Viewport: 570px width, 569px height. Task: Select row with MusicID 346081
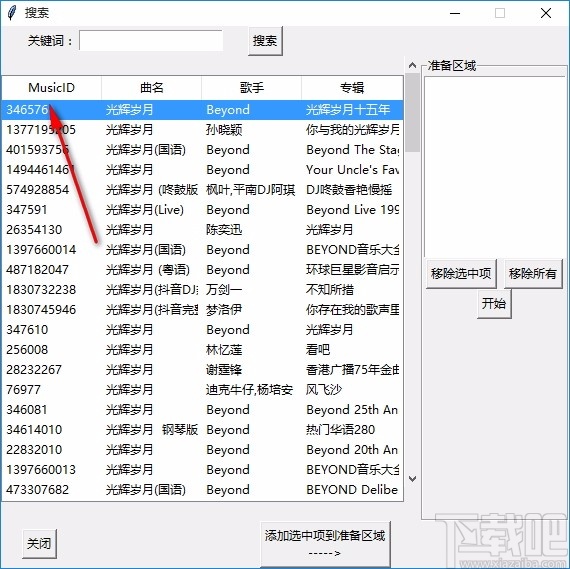[202, 410]
